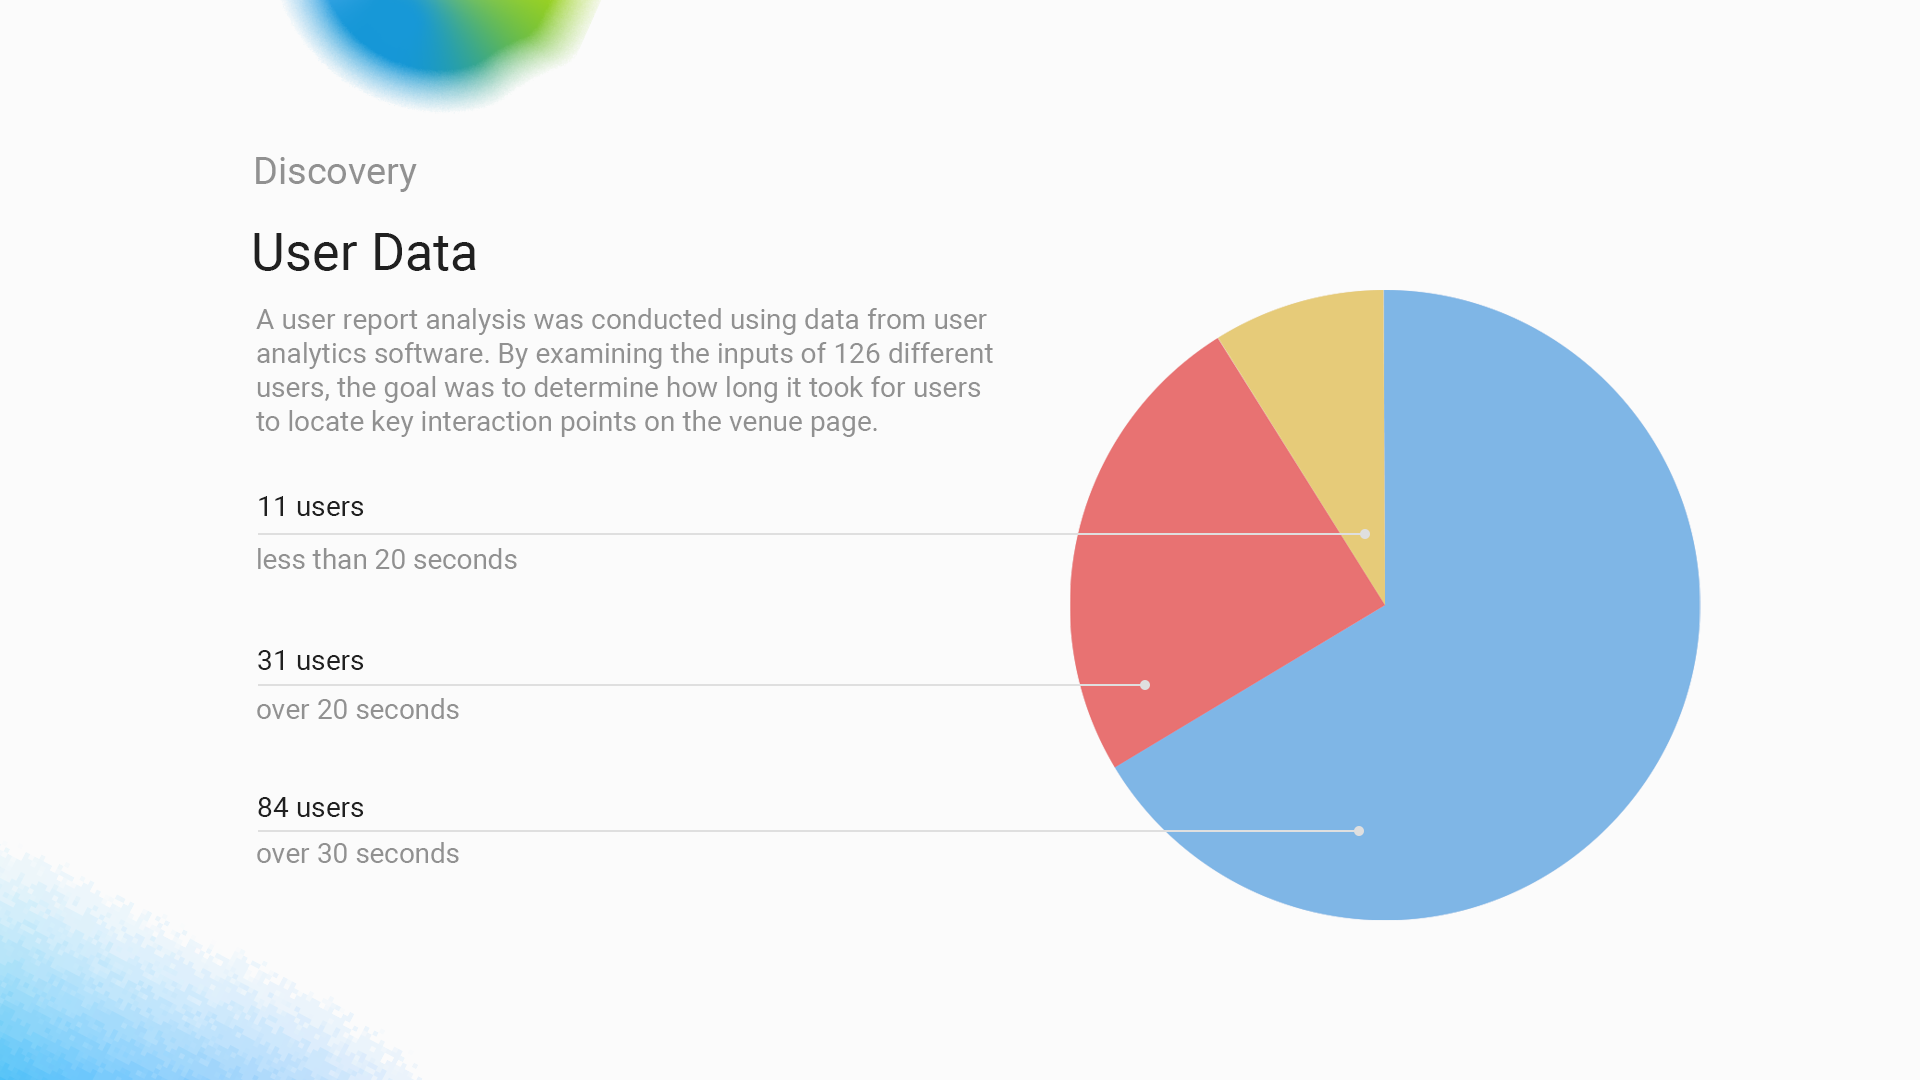This screenshot has height=1080, width=1920.
Task: Select the "84 users" label
Action: 310,808
